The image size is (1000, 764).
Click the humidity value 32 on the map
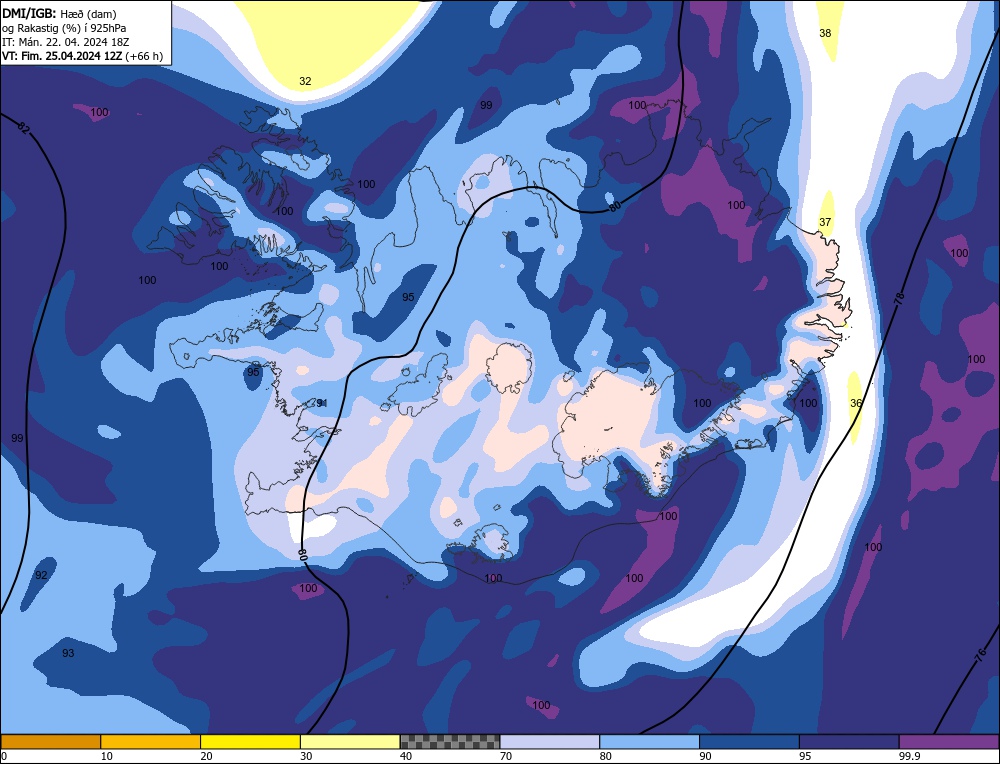[x=305, y=81]
